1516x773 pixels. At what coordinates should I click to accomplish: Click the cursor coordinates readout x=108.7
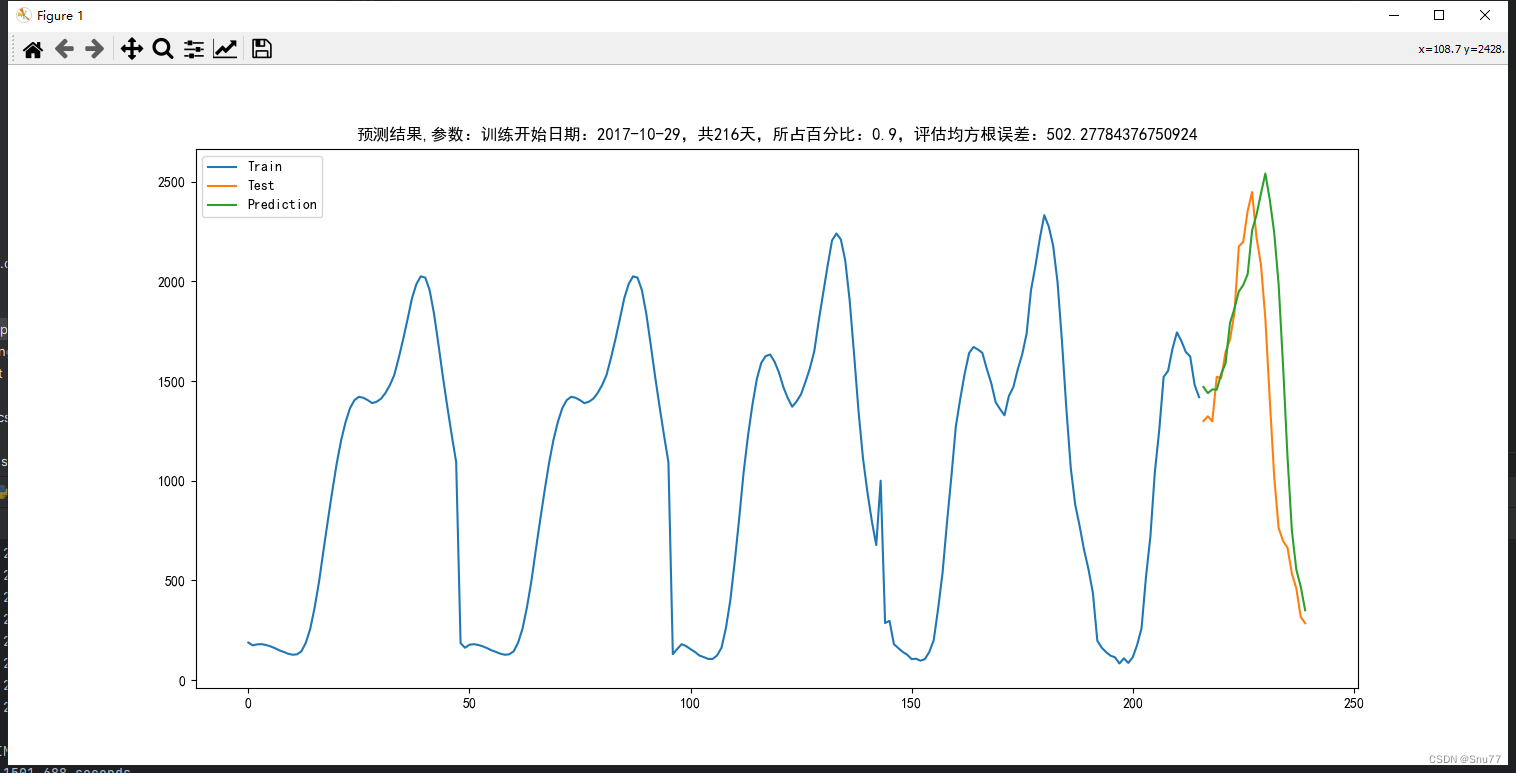pyautogui.click(x=1461, y=49)
